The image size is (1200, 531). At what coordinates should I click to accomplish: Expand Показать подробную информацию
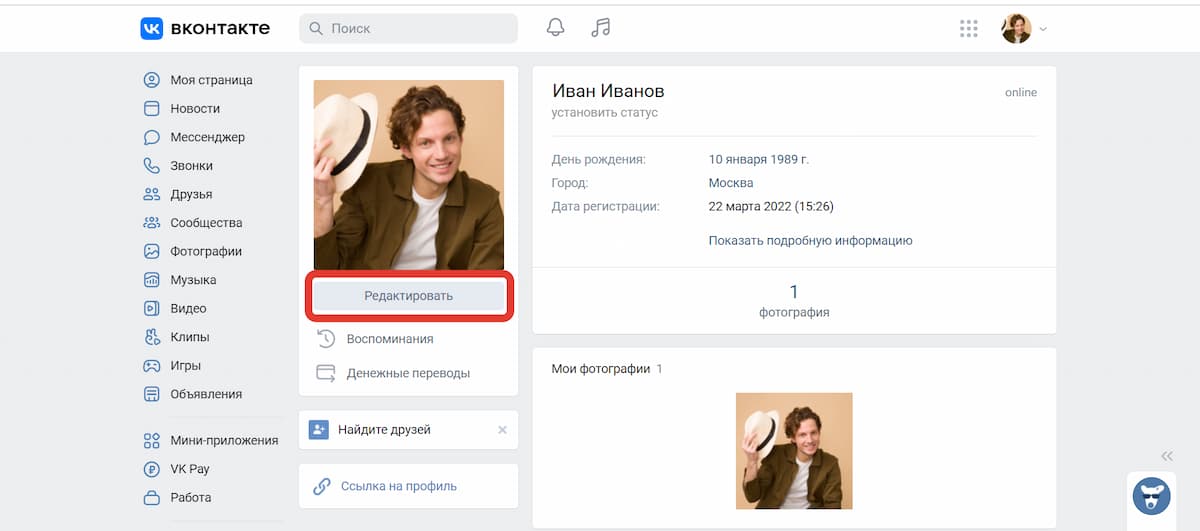810,241
